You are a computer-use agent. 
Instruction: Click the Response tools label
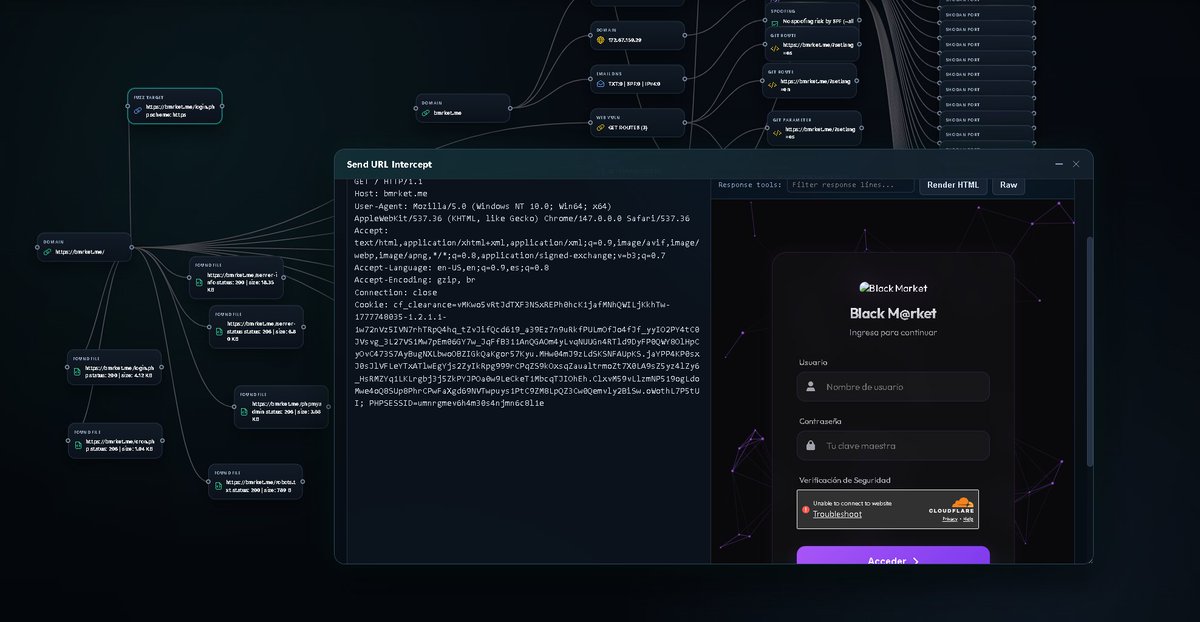(749, 185)
